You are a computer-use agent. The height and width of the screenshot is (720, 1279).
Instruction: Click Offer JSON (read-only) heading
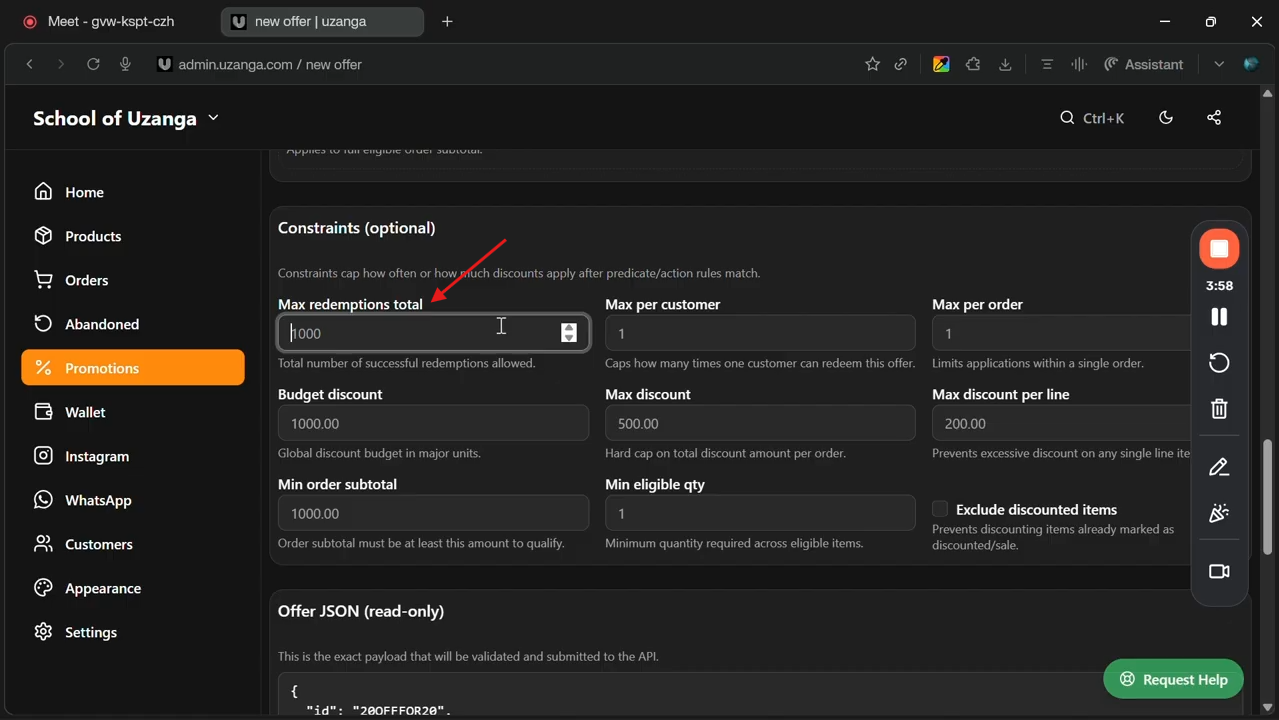tap(361, 611)
